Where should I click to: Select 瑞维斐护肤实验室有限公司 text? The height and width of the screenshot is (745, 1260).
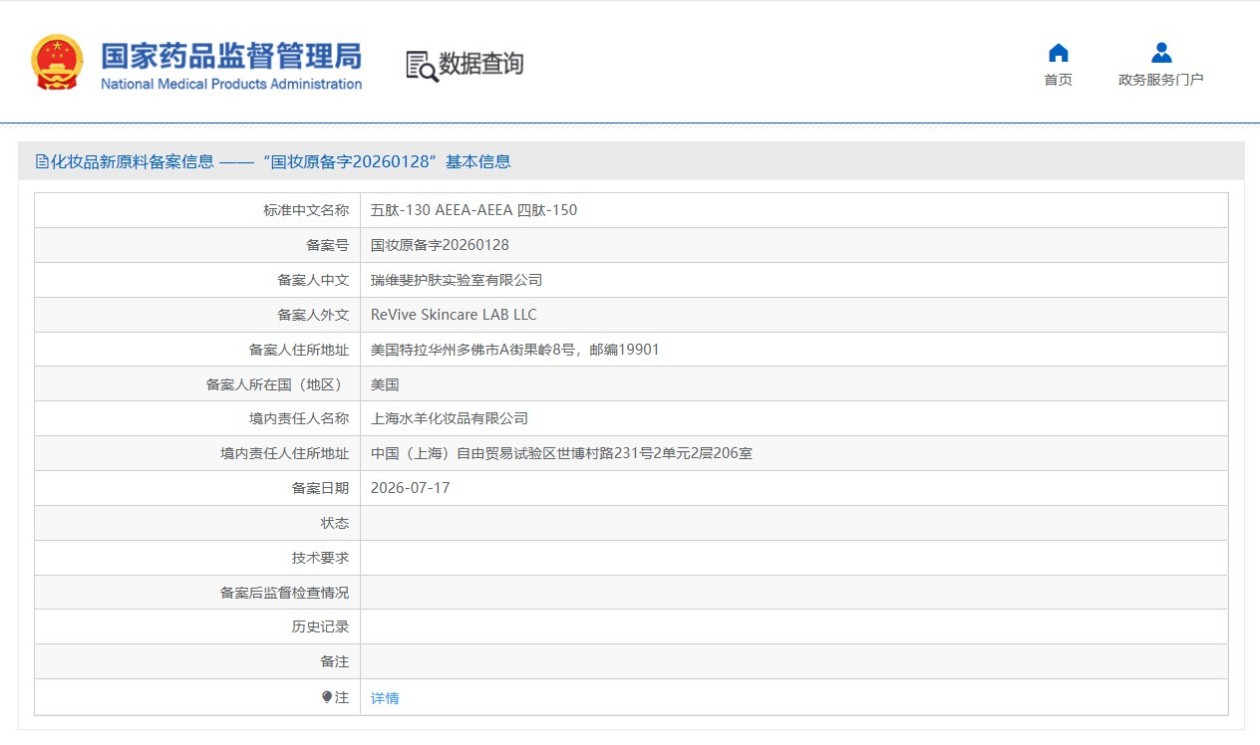[x=457, y=280]
